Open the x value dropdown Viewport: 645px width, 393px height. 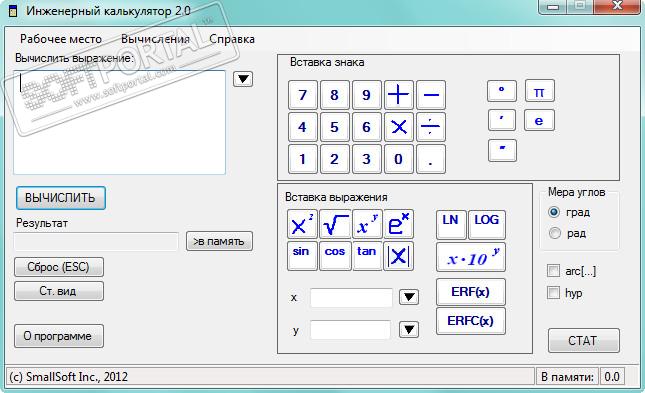(x=409, y=297)
